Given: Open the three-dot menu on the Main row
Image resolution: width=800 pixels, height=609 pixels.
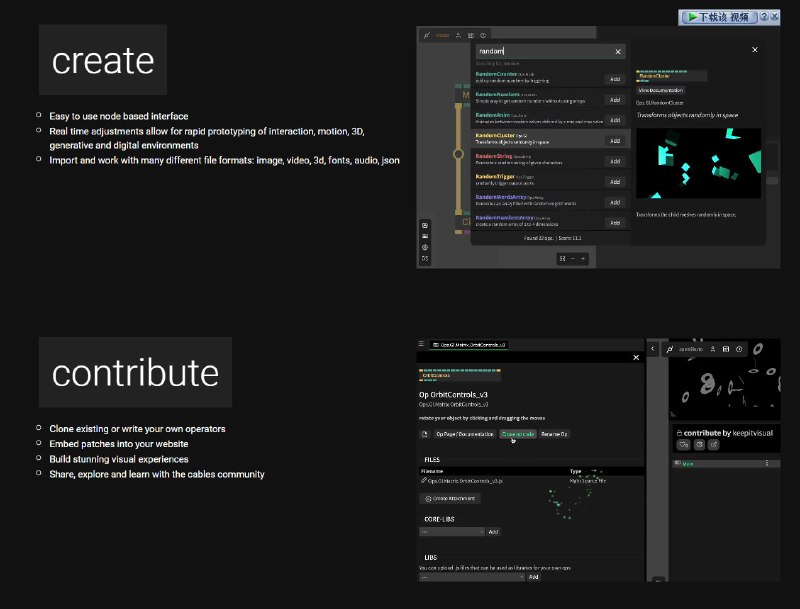Looking at the screenshot, I should pyautogui.click(x=767, y=463).
